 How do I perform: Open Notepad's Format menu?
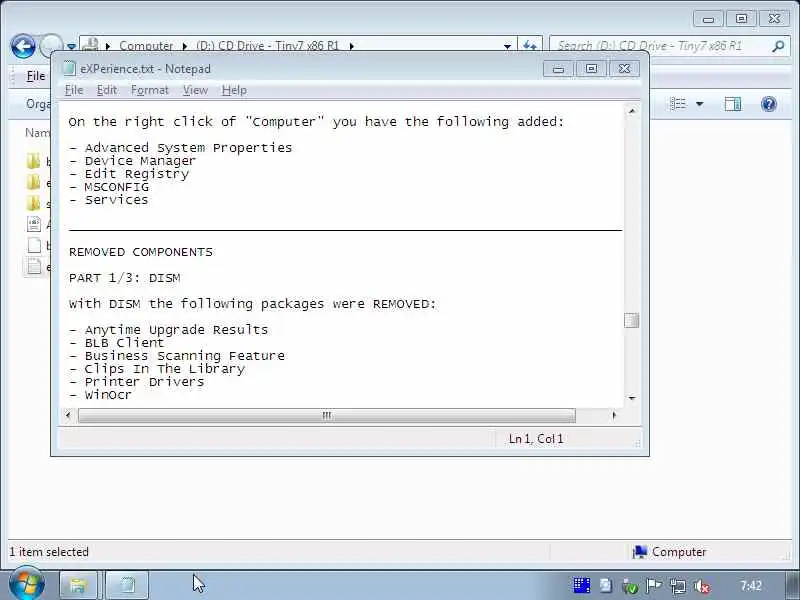[x=149, y=90]
